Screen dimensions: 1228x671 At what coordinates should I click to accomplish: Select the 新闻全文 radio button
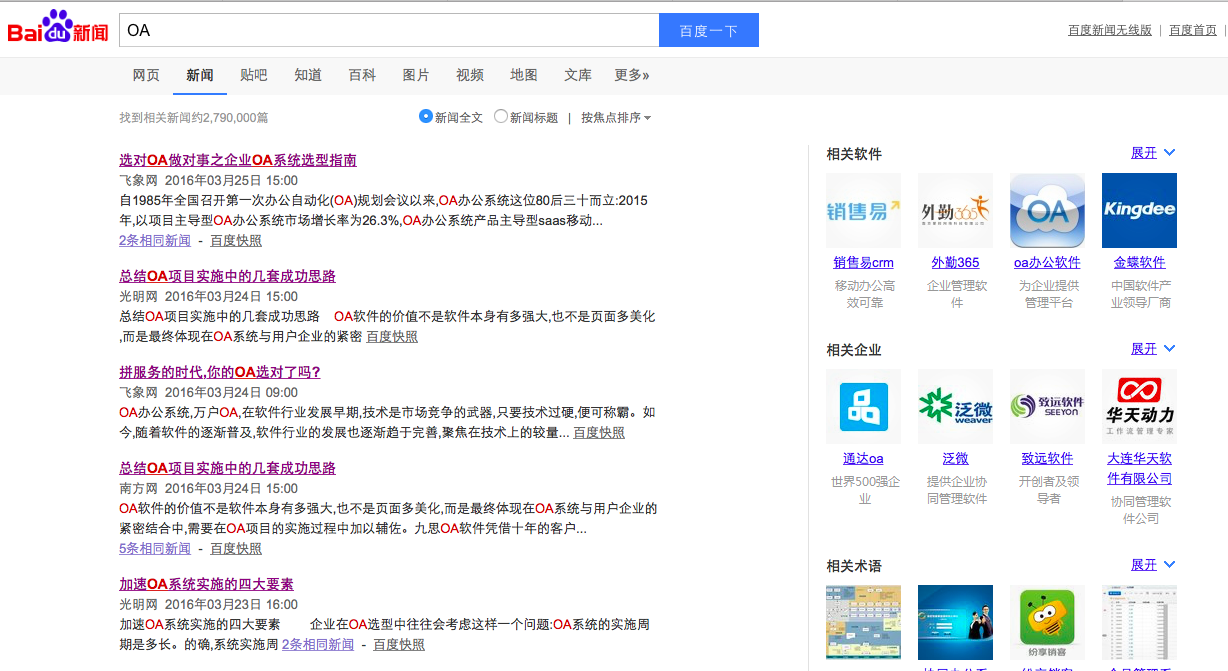(425, 116)
